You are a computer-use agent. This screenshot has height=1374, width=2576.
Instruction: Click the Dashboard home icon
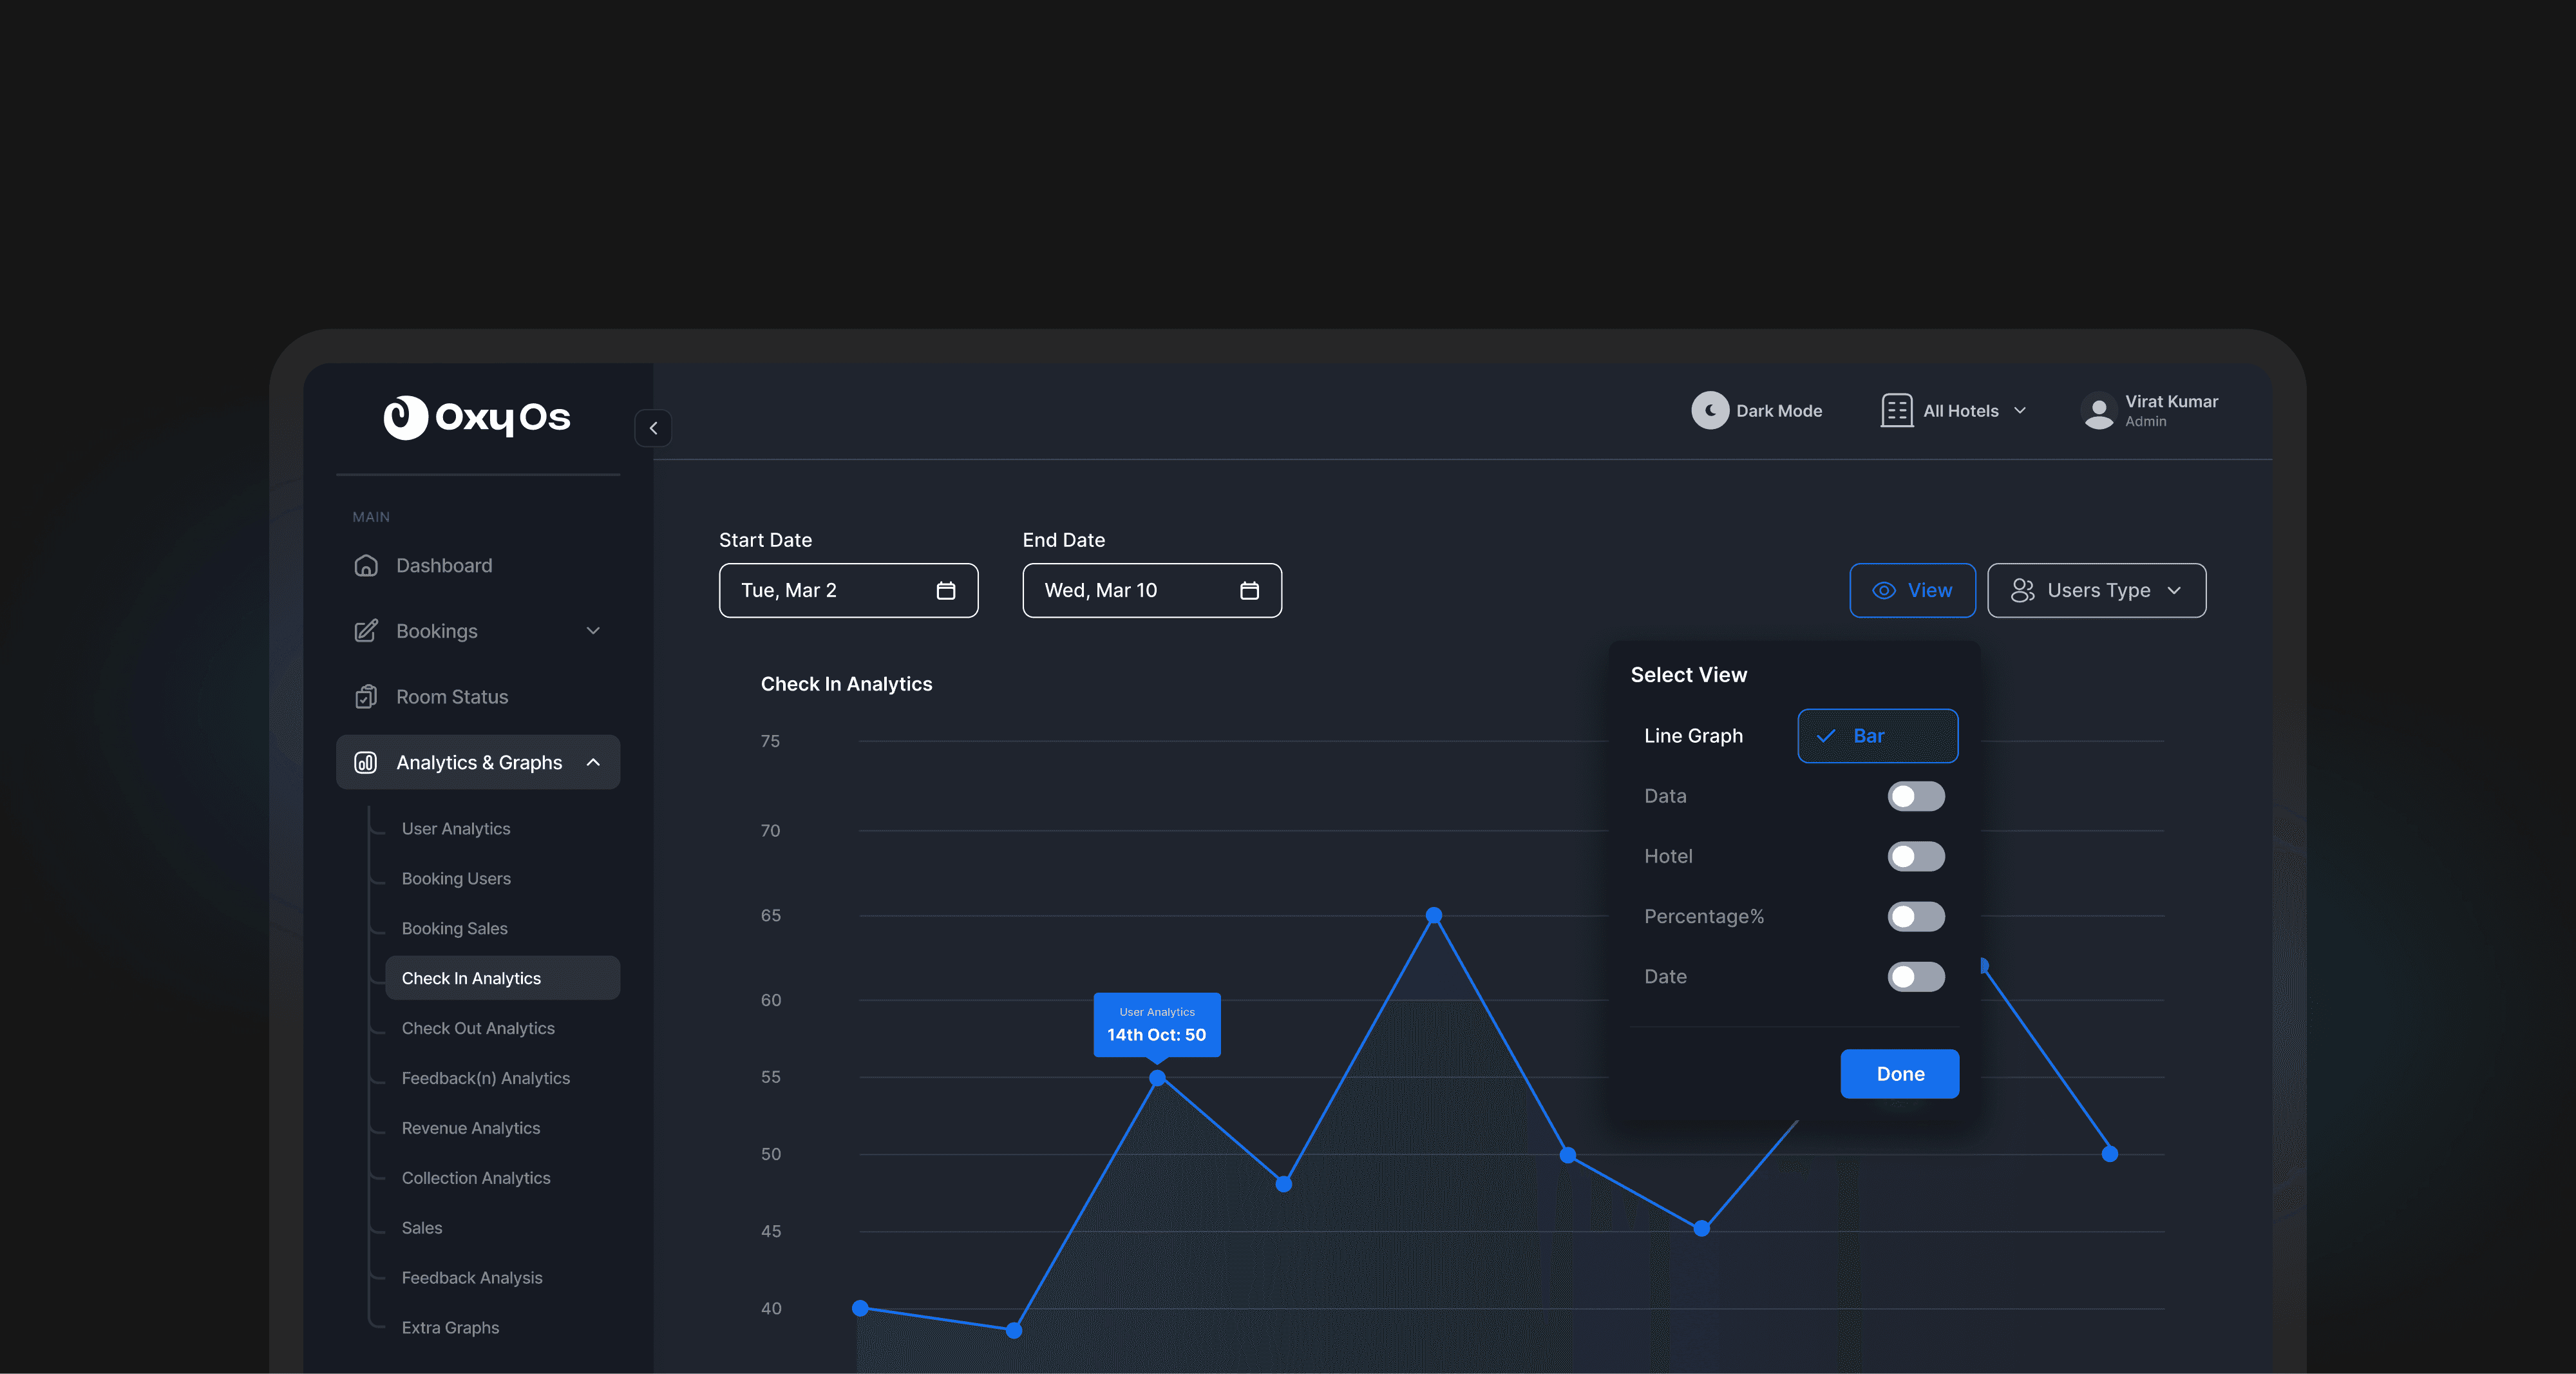[366, 565]
